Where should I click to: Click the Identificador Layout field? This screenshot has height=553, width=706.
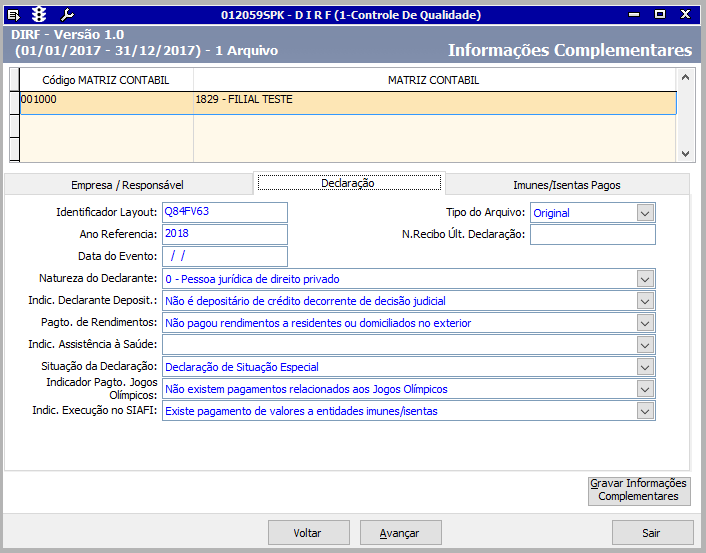click(x=225, y=212)
